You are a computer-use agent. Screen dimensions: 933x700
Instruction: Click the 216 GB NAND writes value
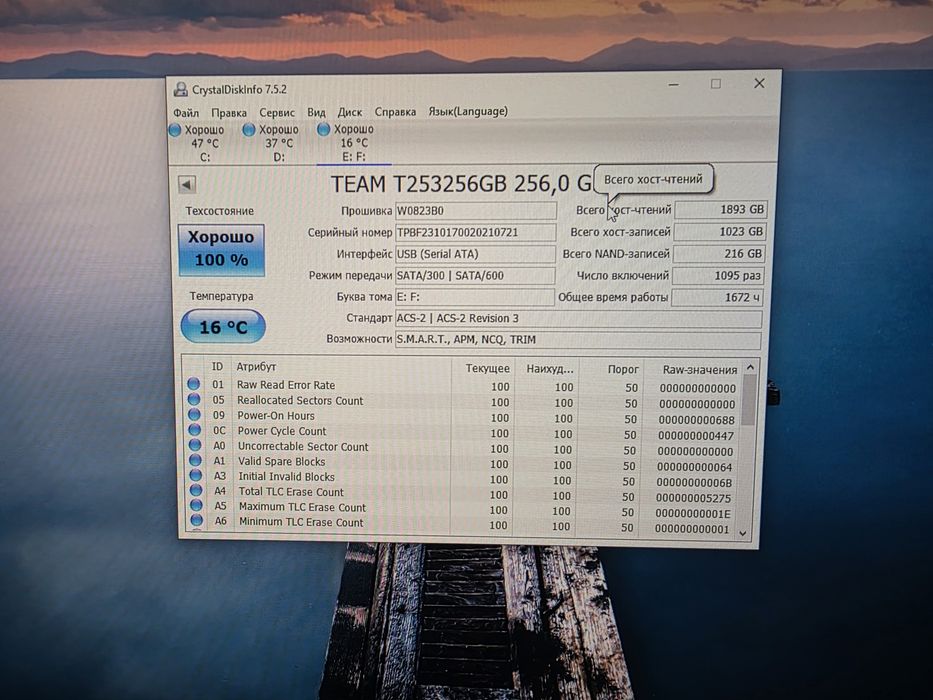point(719,254)
